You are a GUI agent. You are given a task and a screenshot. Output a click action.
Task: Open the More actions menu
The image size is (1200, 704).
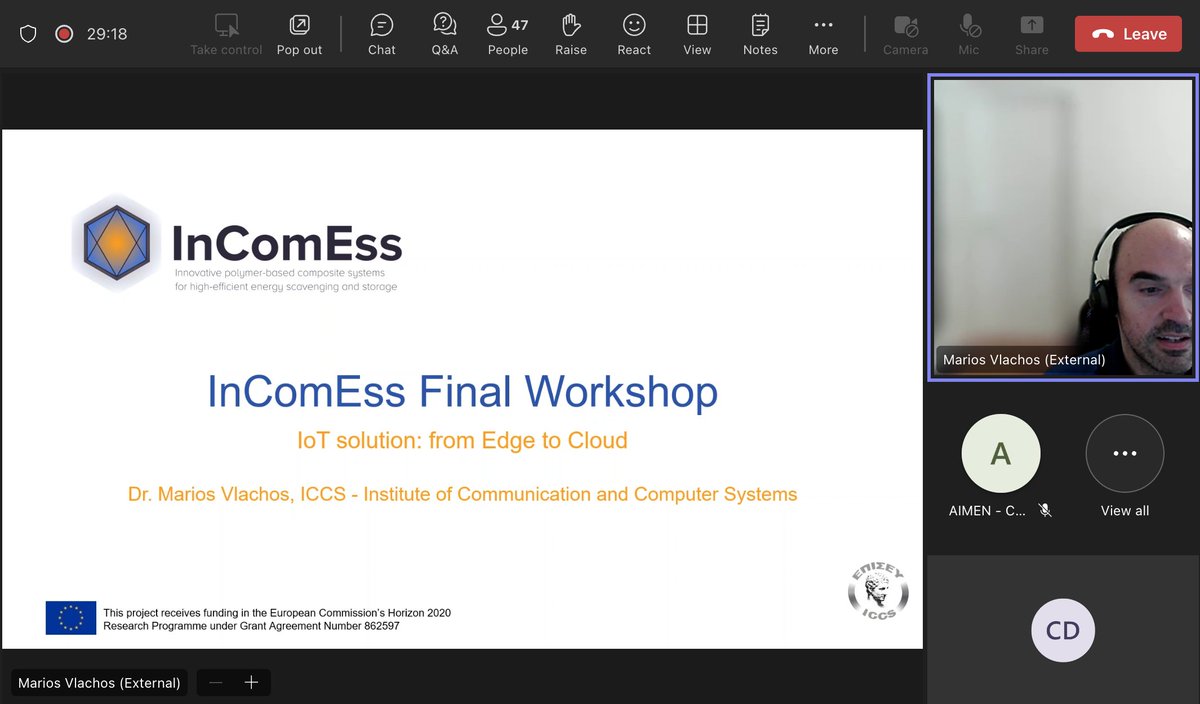[x=822, y=33]
